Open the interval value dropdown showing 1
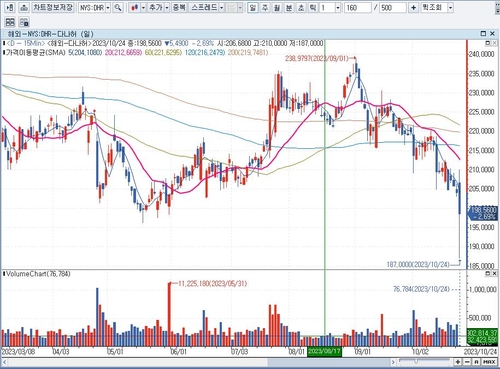 (x=338, y=8)
